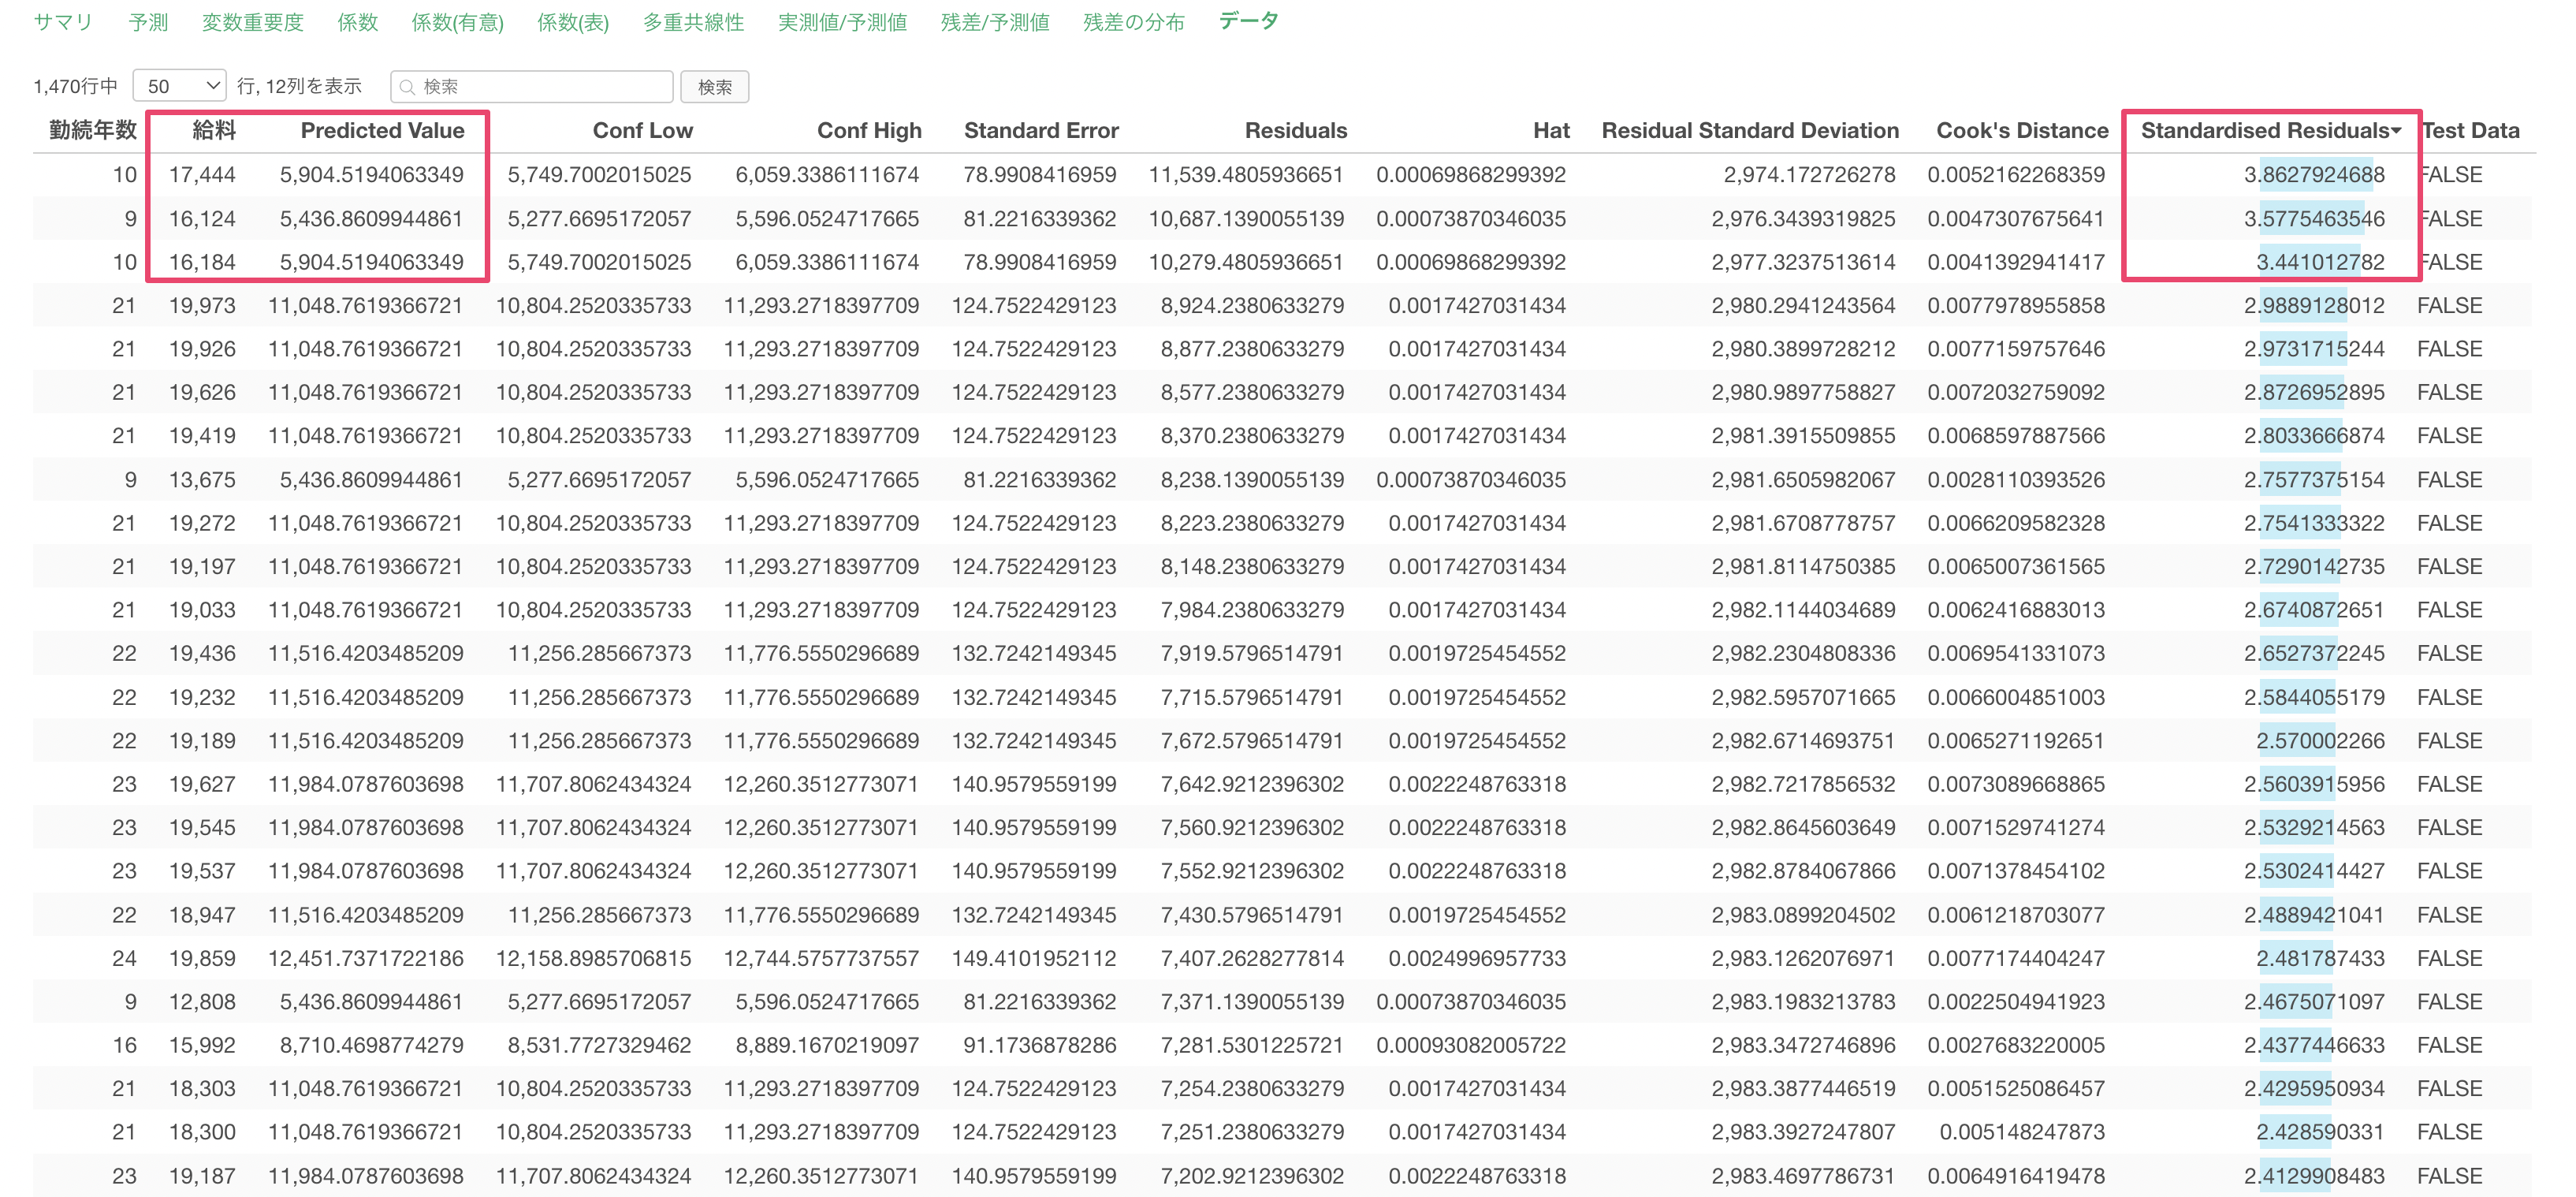Select salary cell 12,808
The image size is (2576, 1197).
202,1002
